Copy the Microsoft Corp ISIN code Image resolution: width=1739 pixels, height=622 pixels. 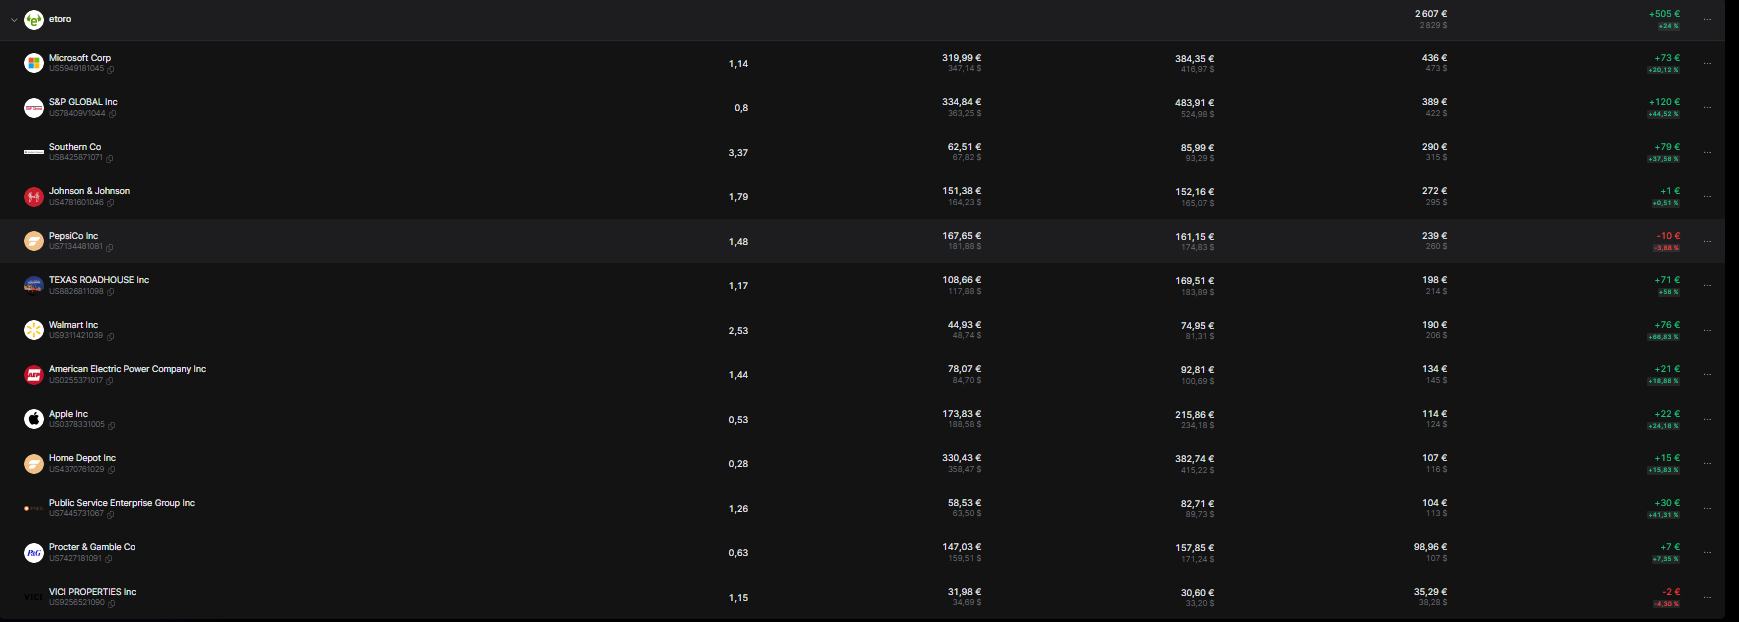point(111,69)
